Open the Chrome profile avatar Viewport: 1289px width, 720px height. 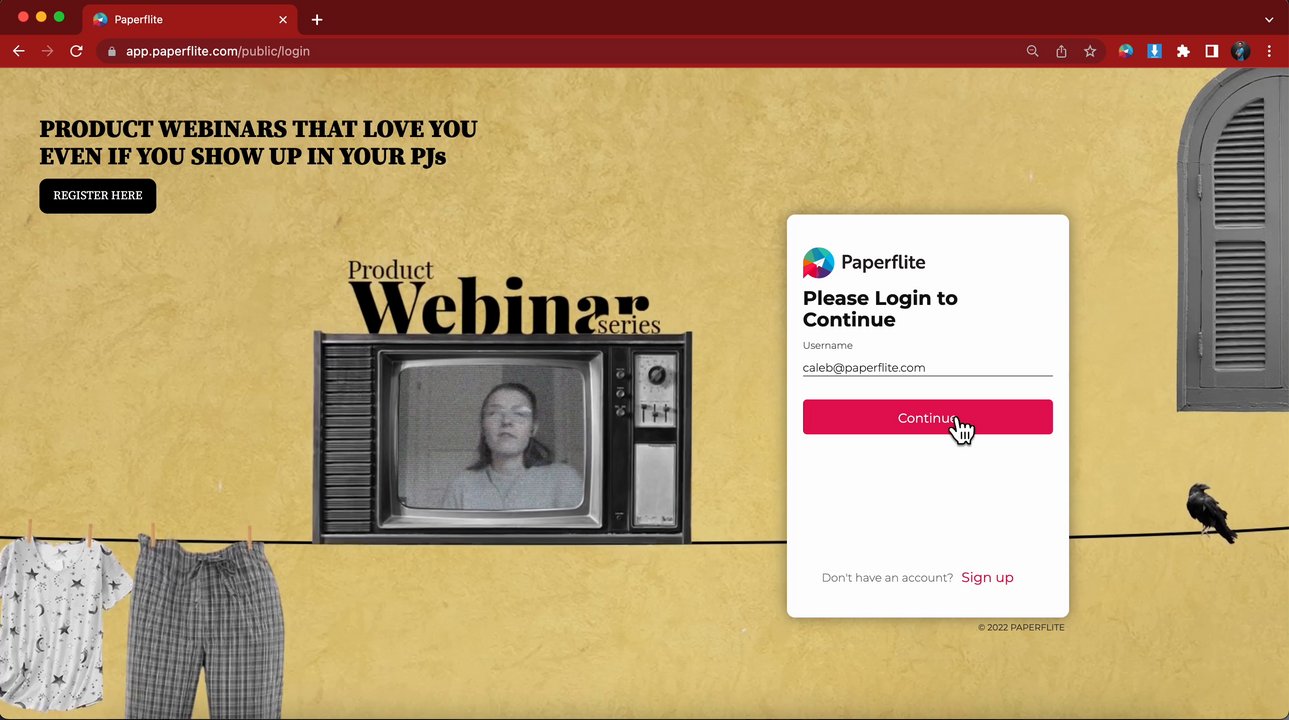click(1241, 51)
